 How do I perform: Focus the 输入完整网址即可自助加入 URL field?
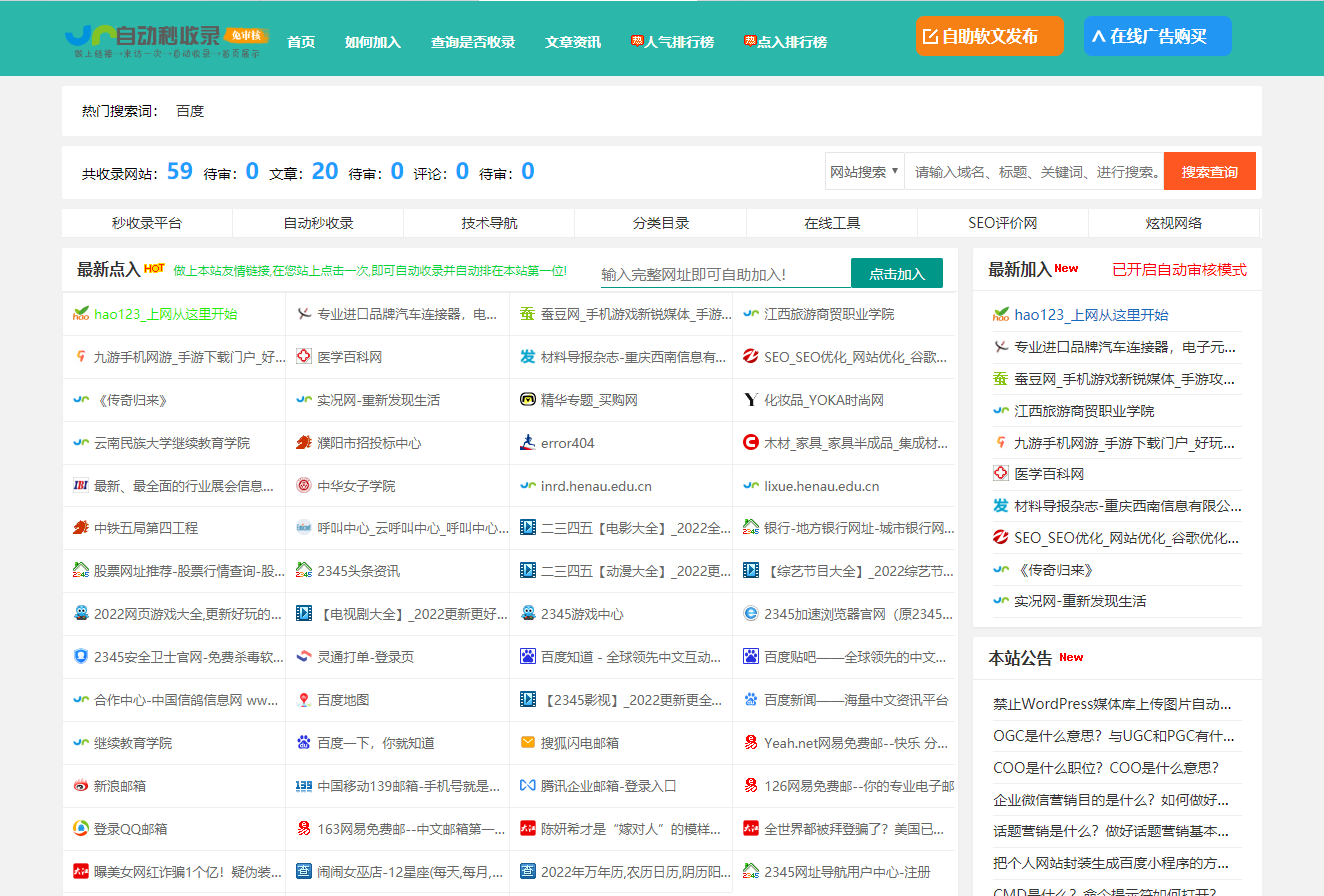(725, 274)
